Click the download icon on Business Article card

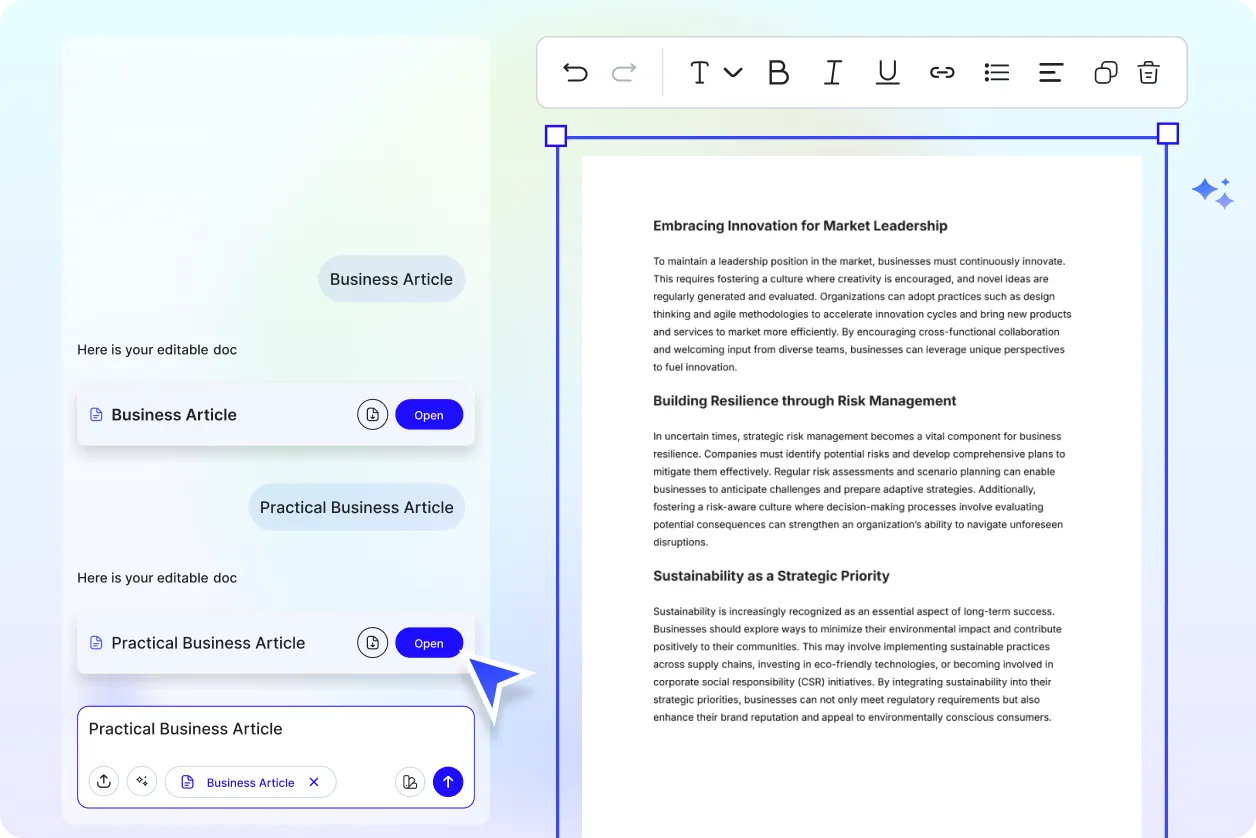click(x=372, y=414)
